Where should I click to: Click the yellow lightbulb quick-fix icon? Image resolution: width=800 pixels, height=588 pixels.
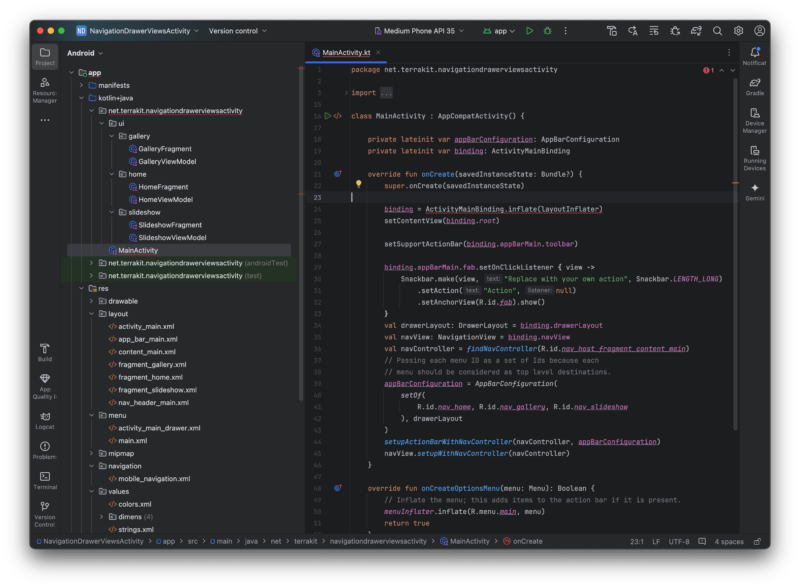(358, 184)
